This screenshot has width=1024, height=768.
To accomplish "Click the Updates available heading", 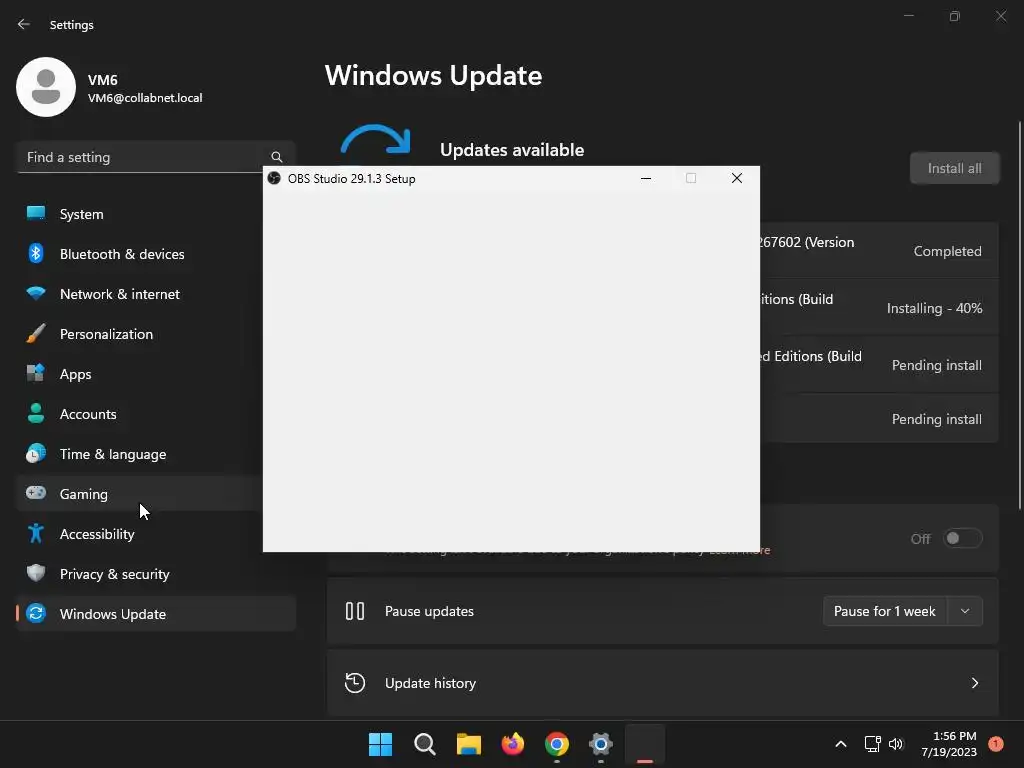I will tap(512, 150).
